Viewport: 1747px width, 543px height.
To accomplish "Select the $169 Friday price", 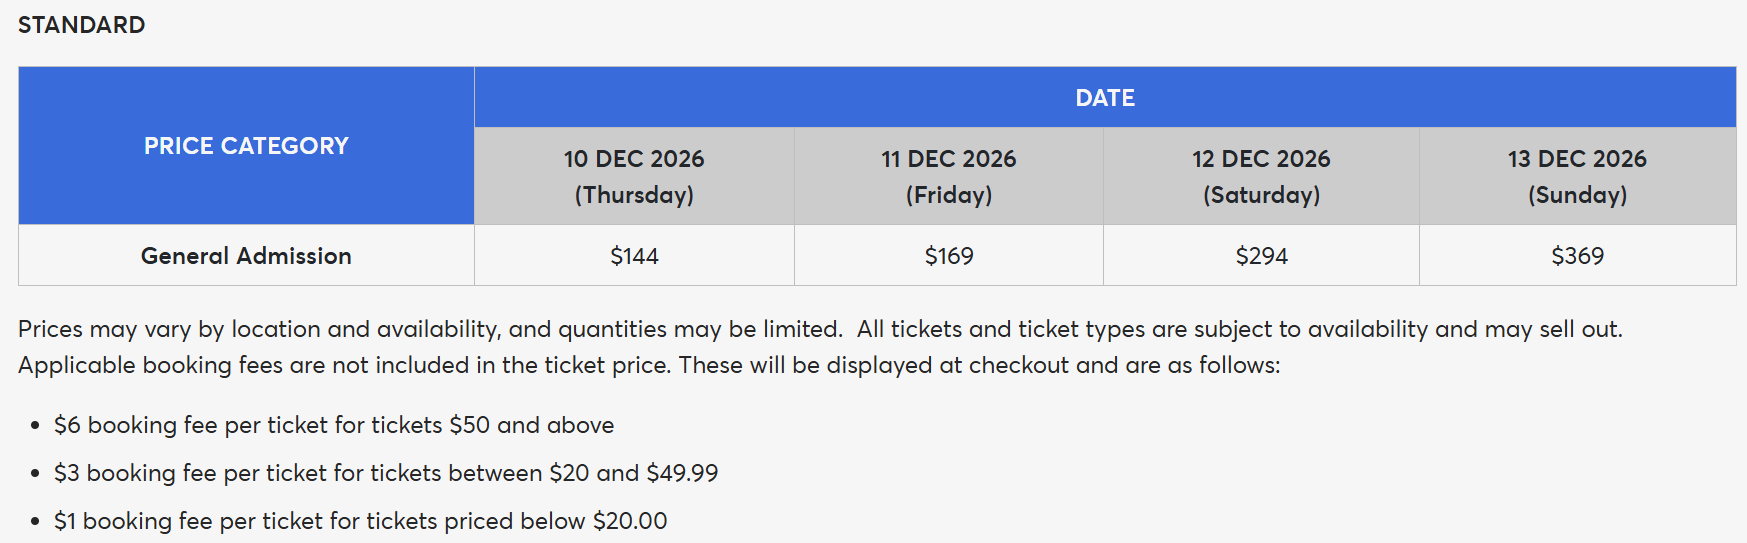I will tap(948, 256).
